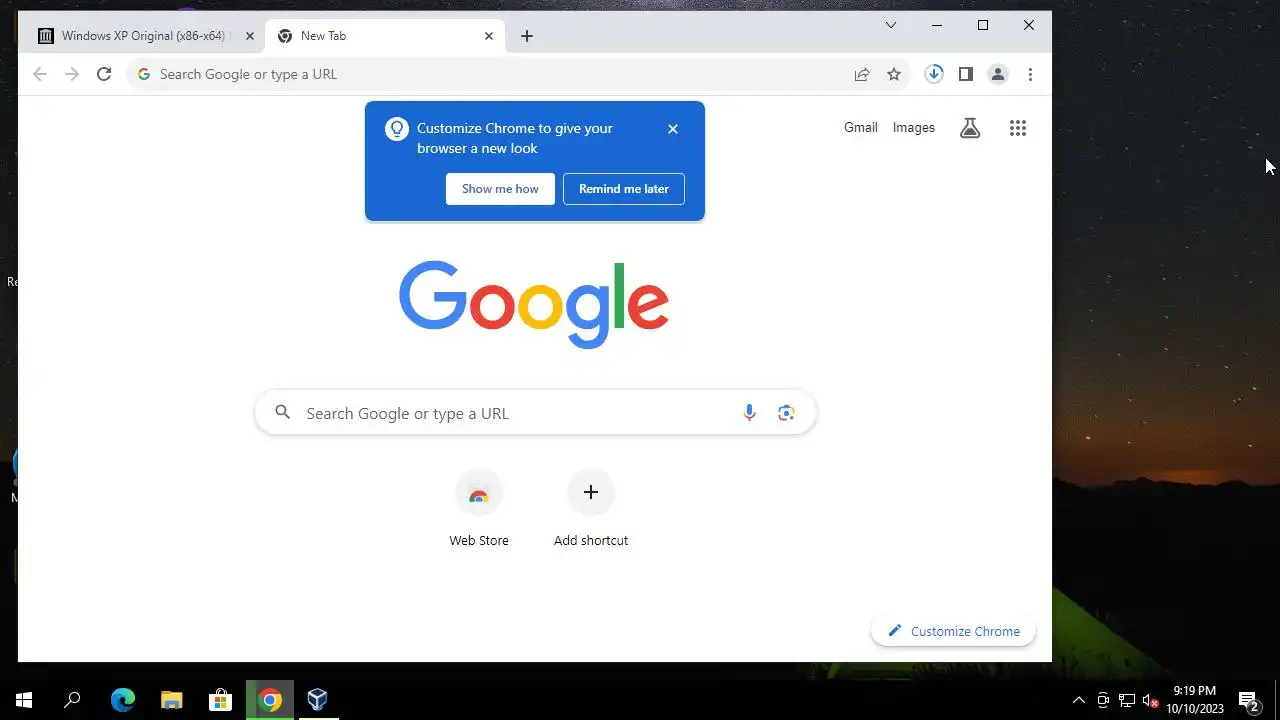Switch to Windows XP Original tab
The width and height of the screenshot is (1280, 720).
click(x=144, y=36)
